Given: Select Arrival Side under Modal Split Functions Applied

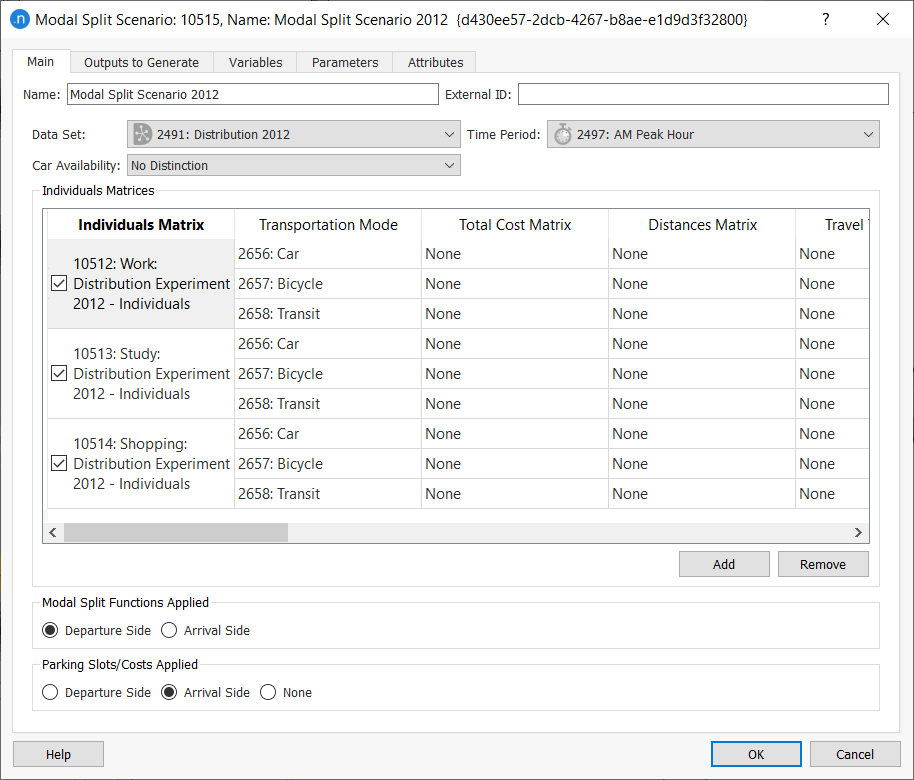Looking at the screenshot, I should pos(169,630).
